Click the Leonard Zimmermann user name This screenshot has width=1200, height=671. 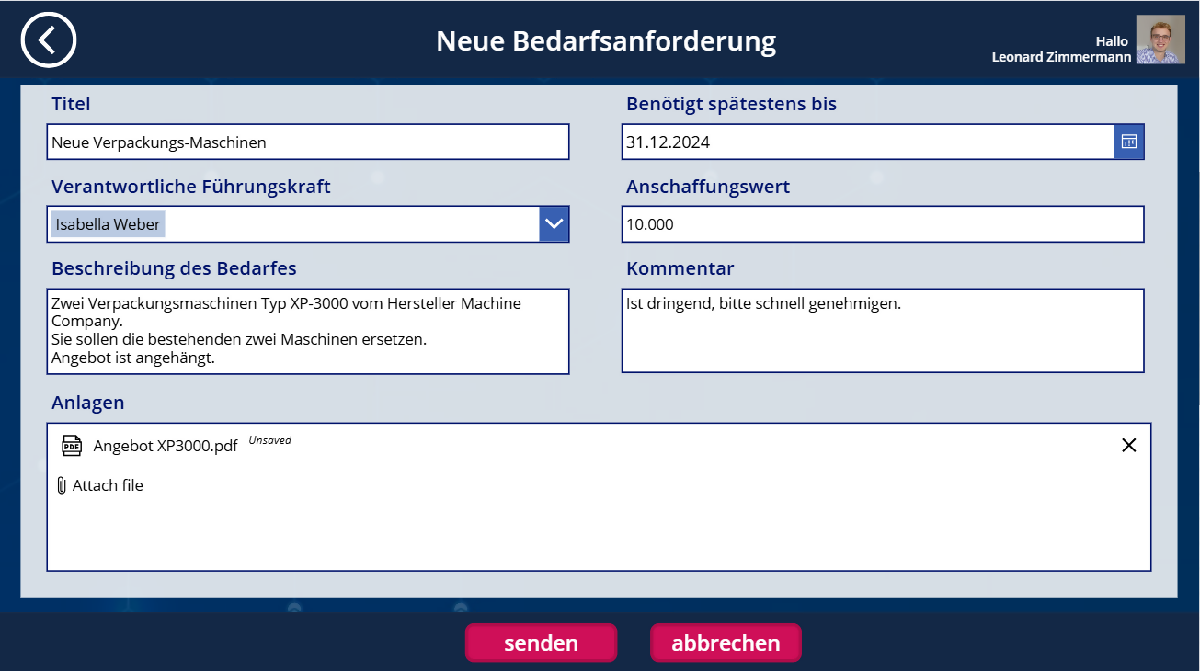(x=1061, y=57)
